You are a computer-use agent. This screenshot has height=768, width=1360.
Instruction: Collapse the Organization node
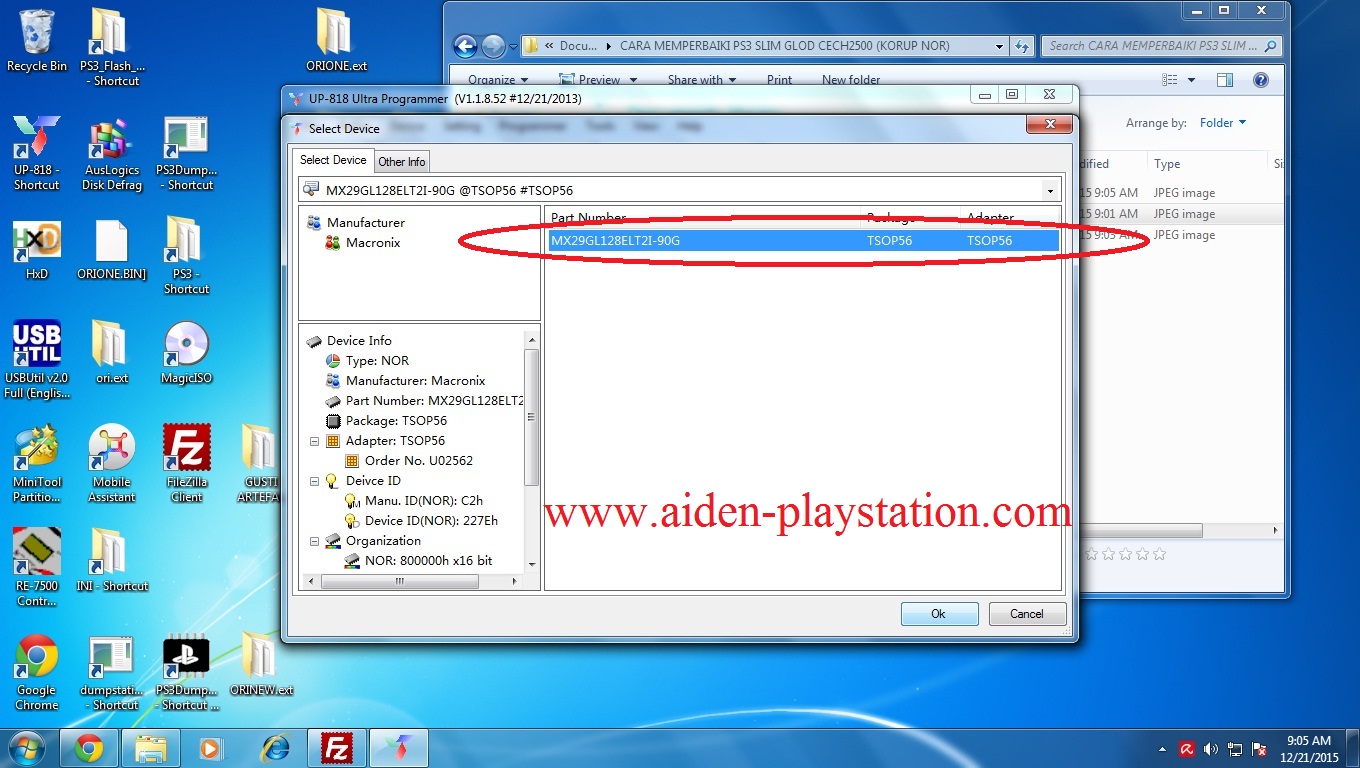(x=314, y=540)
